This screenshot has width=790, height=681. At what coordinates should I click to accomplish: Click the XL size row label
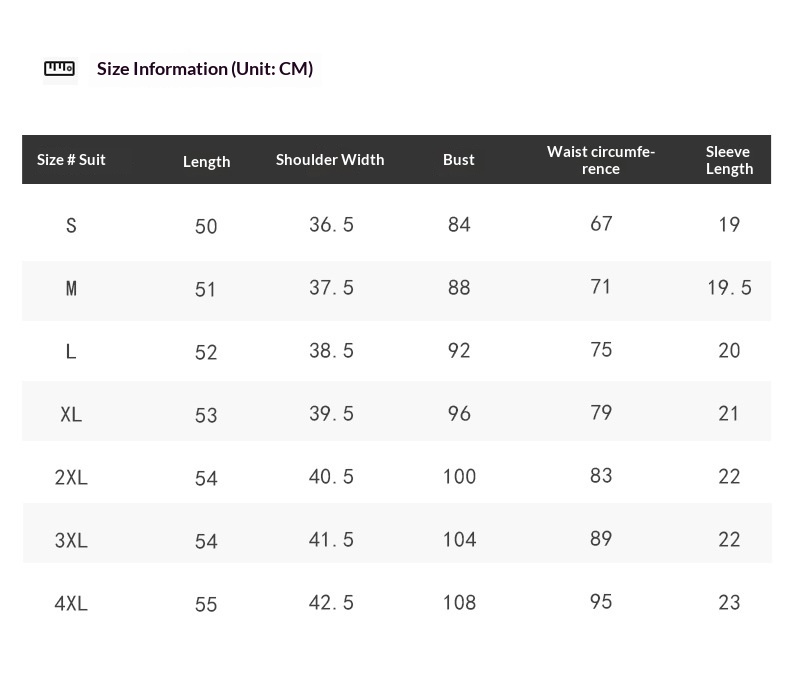click(71, 415)
